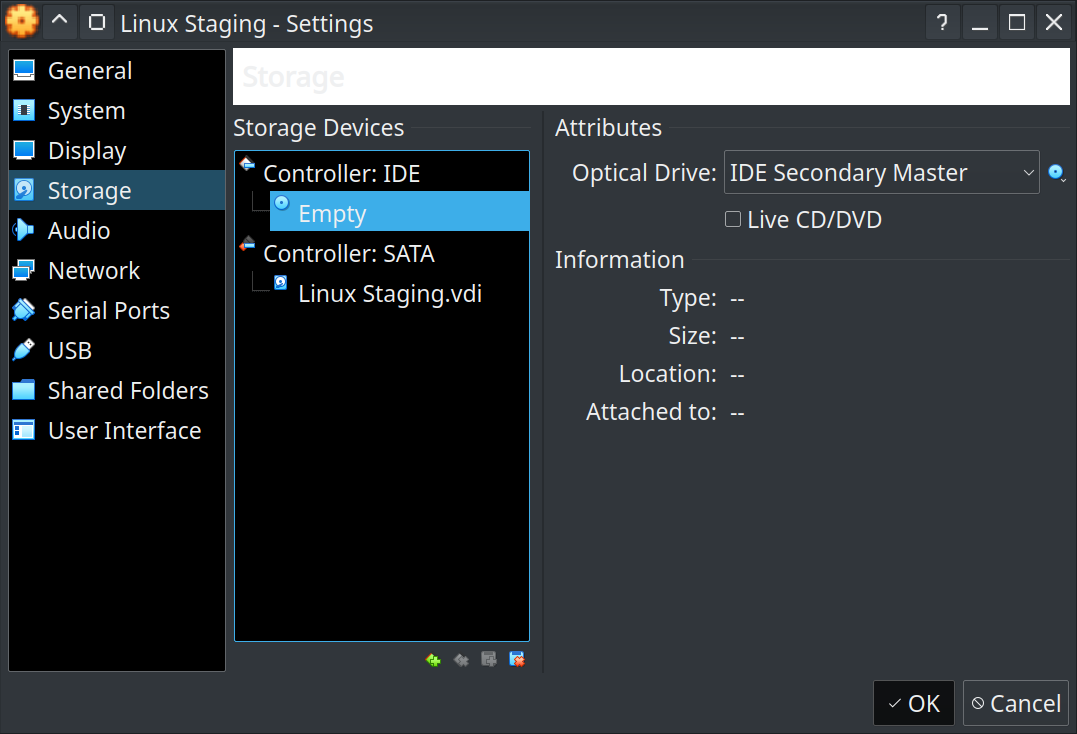Click the IDE controller icon in tree
This screenshot has height=734, width=1077.
[x=247, y=165]
